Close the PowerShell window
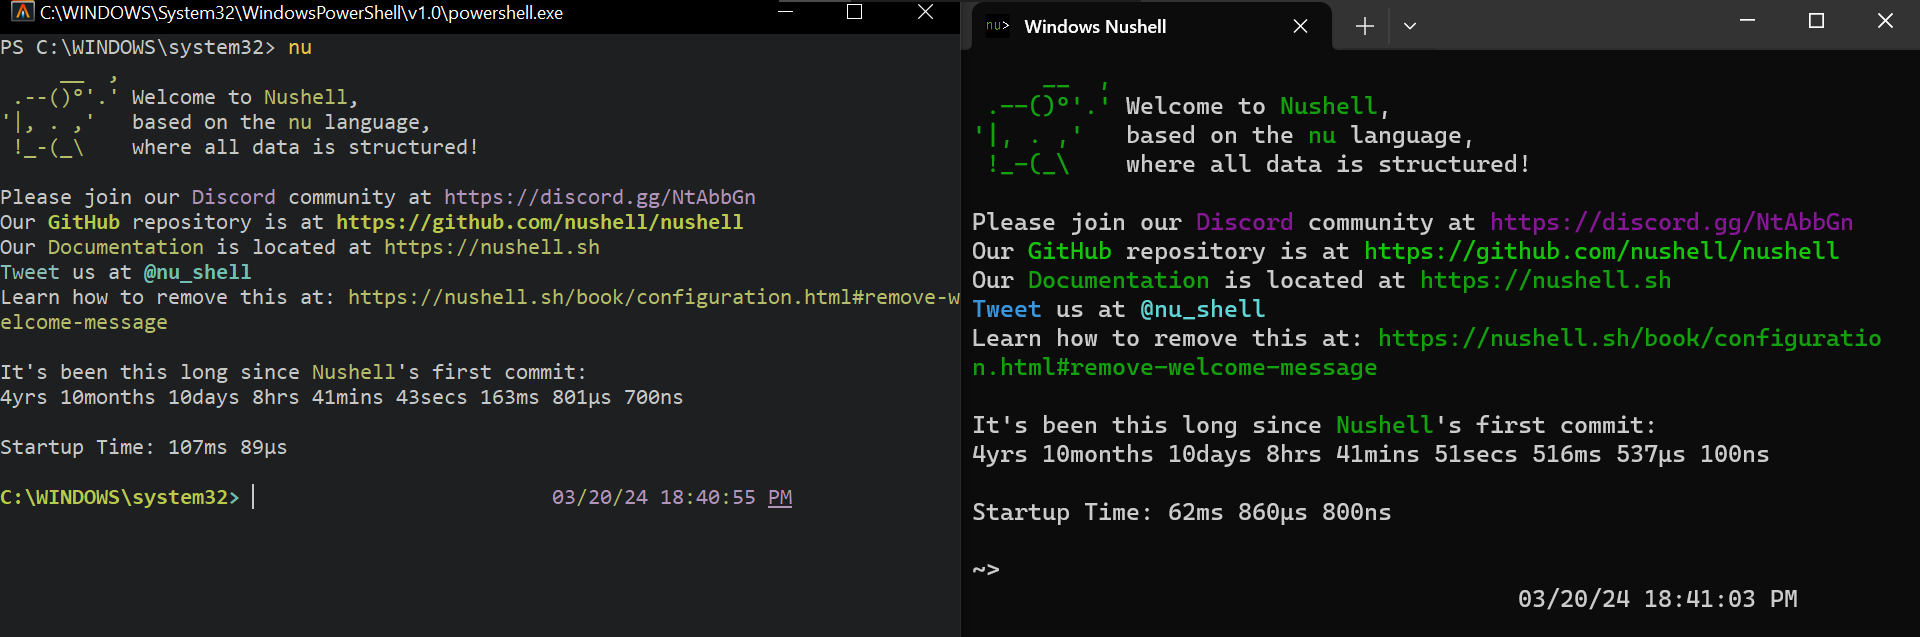 pyautogui.click(x=925, y=12)
